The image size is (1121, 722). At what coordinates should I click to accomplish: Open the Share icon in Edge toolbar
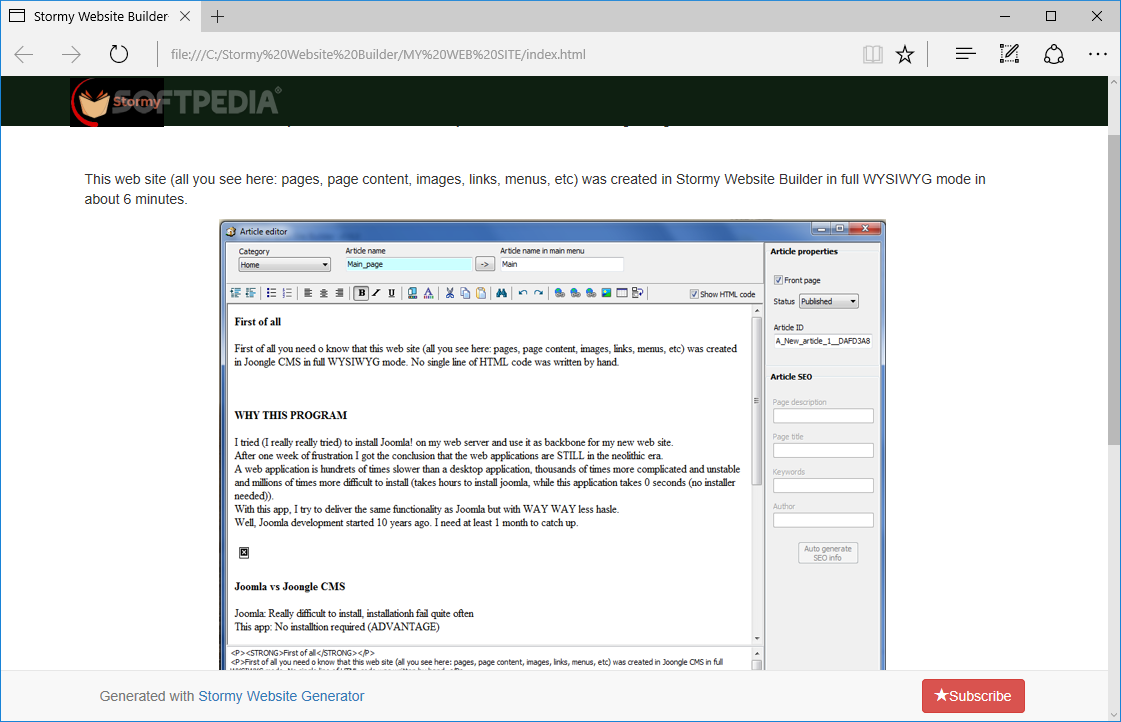(x=1054, y=54)
